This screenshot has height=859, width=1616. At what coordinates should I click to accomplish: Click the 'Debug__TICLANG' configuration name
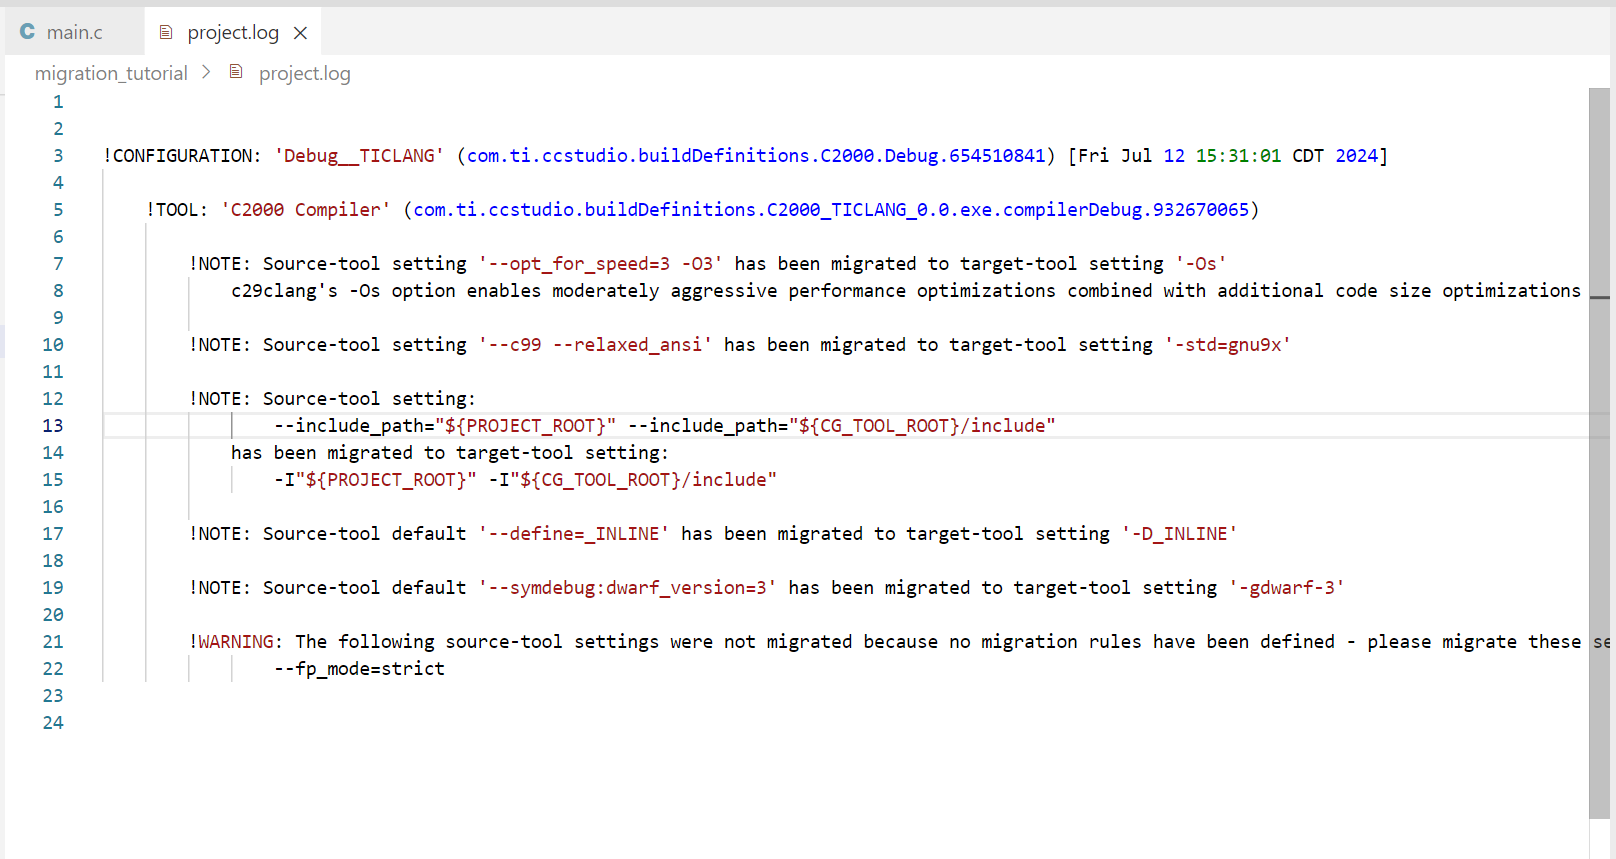click(359, 156)
